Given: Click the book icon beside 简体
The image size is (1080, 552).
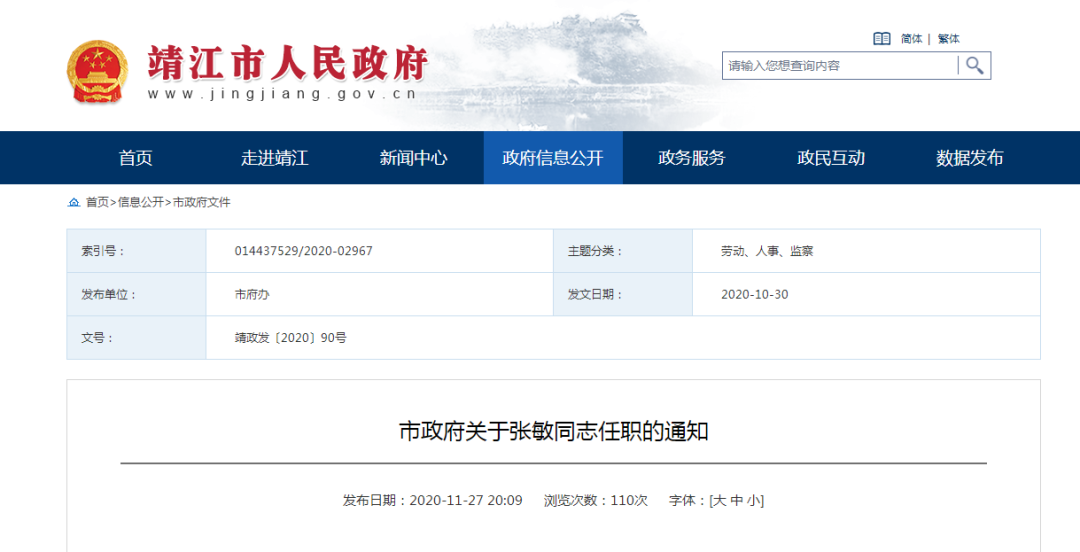Looking at the screenshot, I should tap(882, 39).
